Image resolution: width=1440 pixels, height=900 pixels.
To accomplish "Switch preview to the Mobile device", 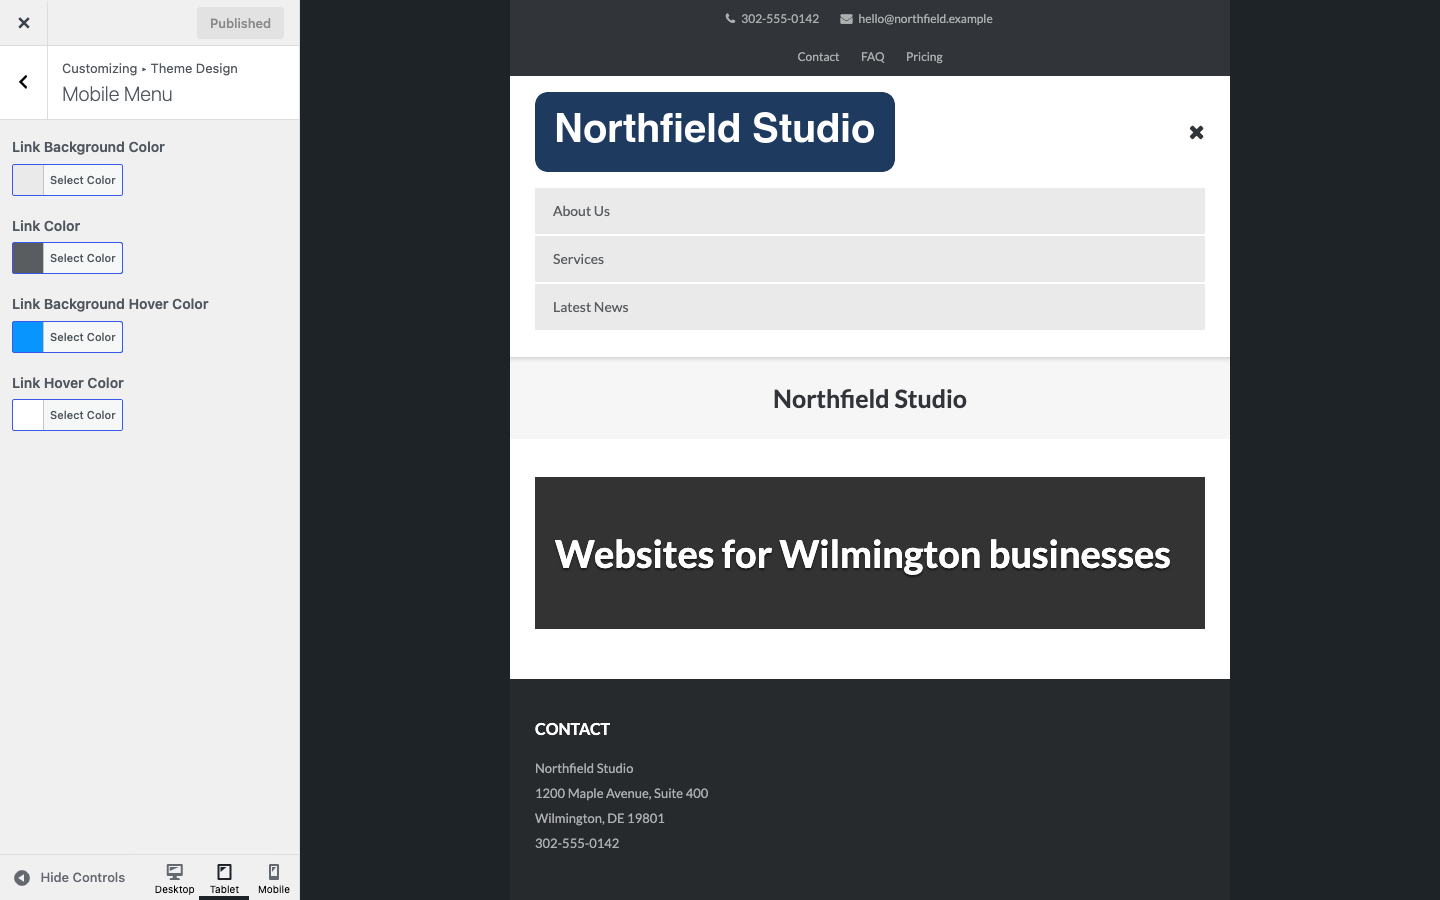I will pyautogui.click(x=274, y=878).
